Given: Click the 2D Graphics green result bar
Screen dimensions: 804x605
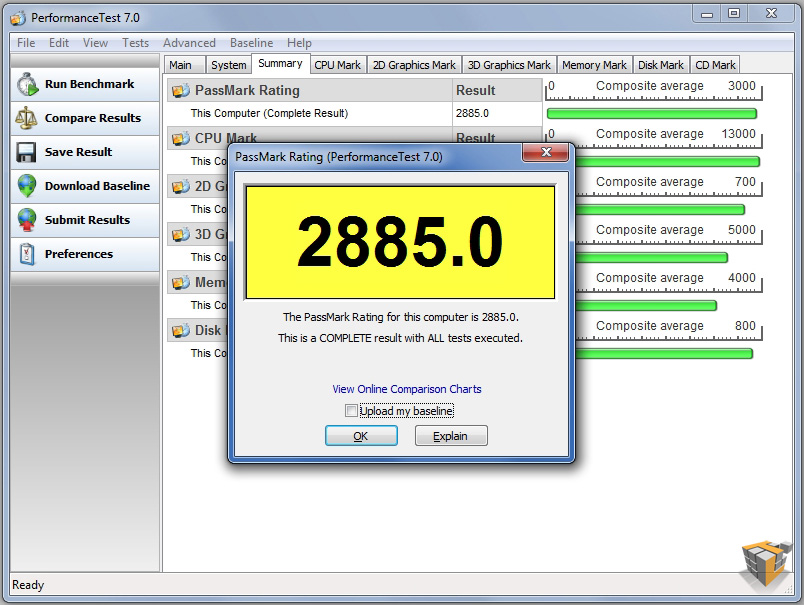Looking at the screenshot, I should [x=659, y=210].
